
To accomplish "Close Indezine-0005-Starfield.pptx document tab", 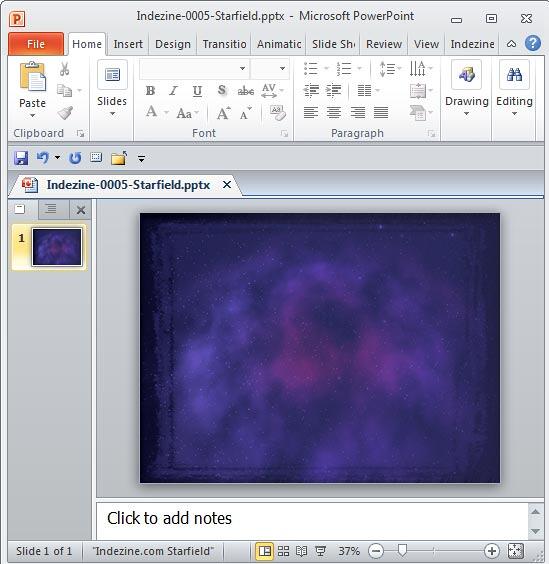I will [x=227, y=185].
